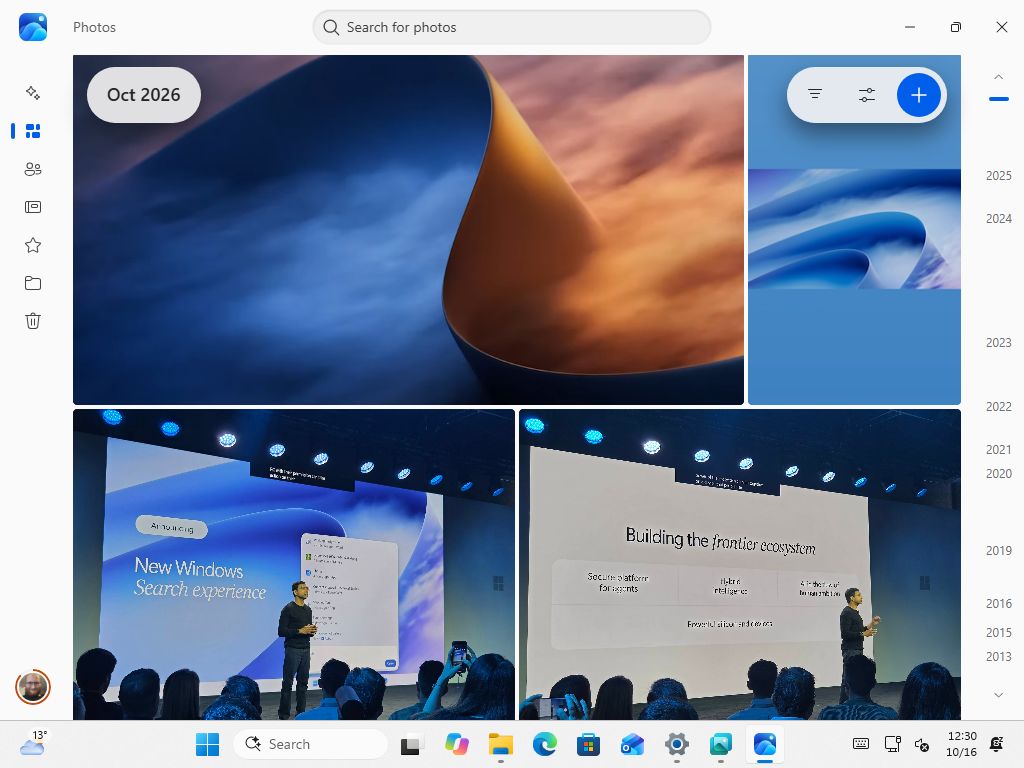Open Task View on the taskbar
Viewport: 1024px width, 768px height.
[410, 744]
